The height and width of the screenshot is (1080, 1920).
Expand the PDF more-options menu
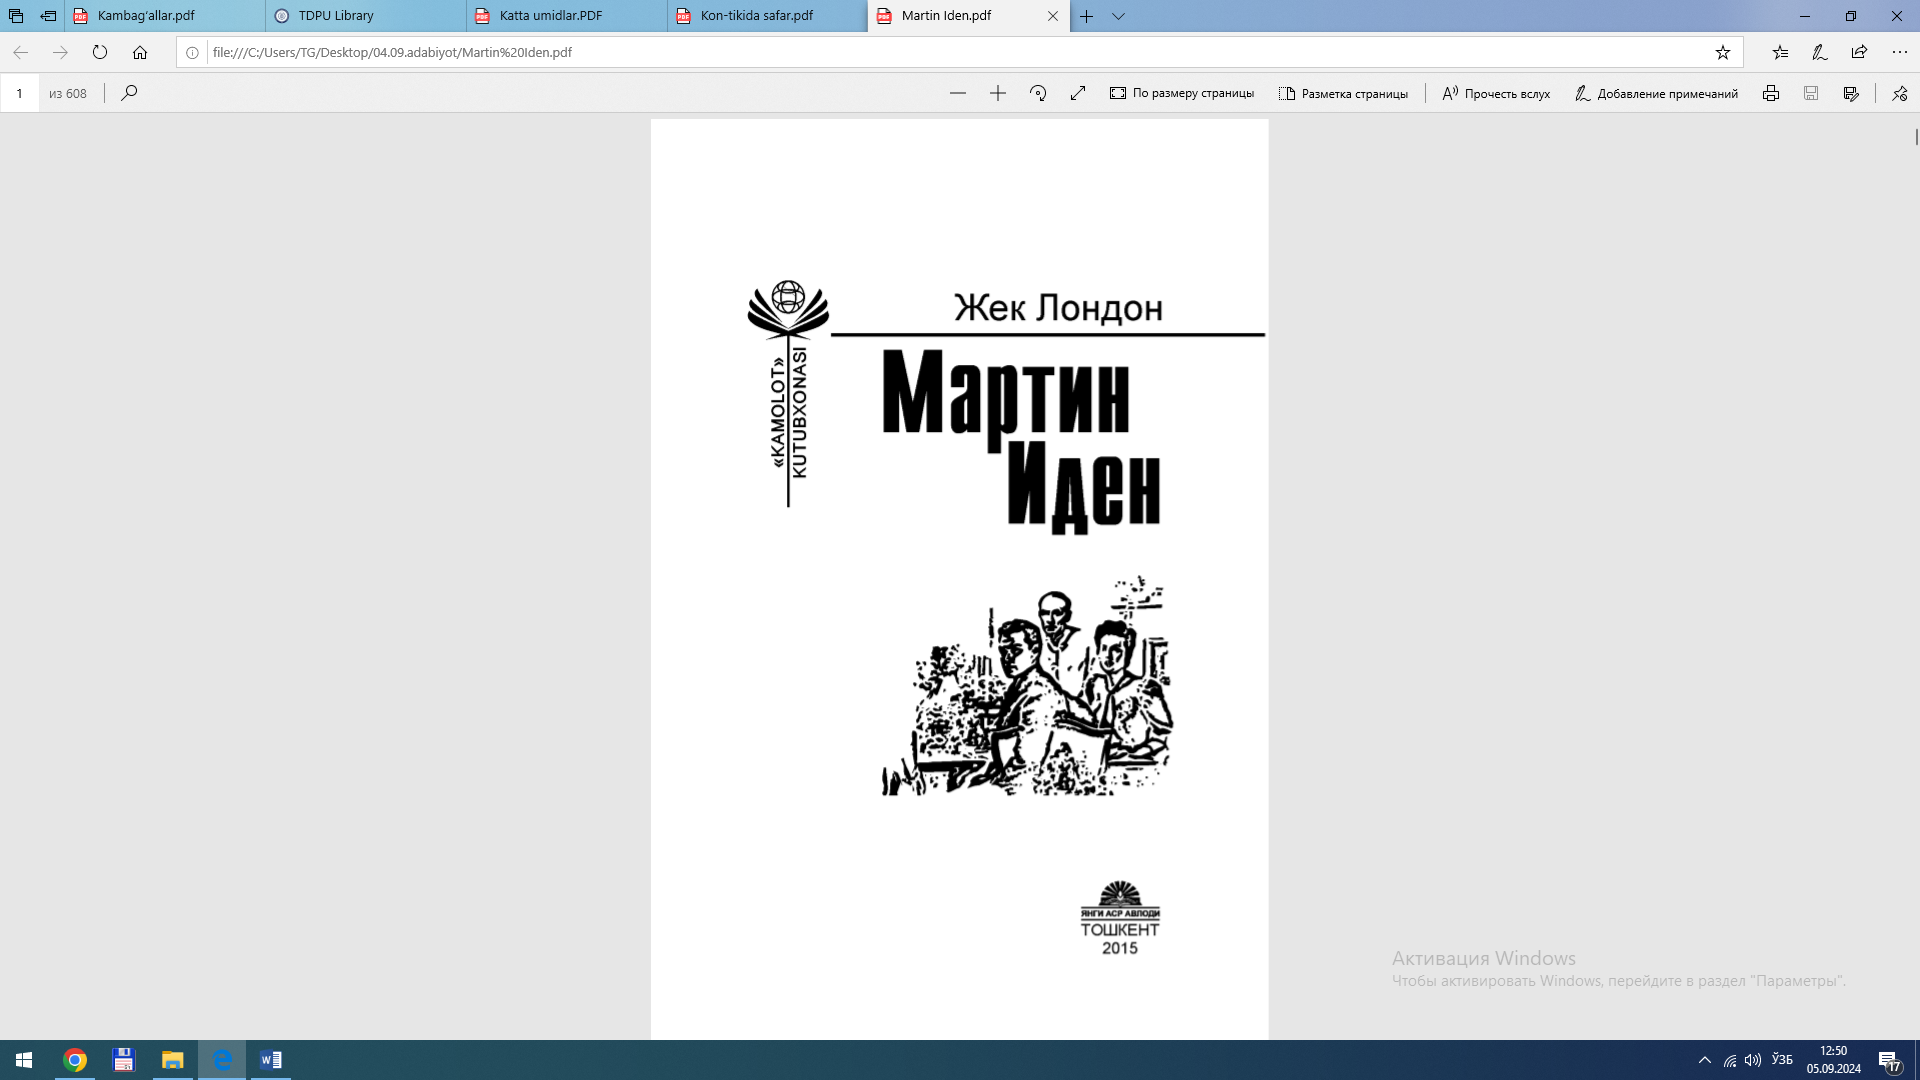pyautogui.click(x=1899, y=93)
